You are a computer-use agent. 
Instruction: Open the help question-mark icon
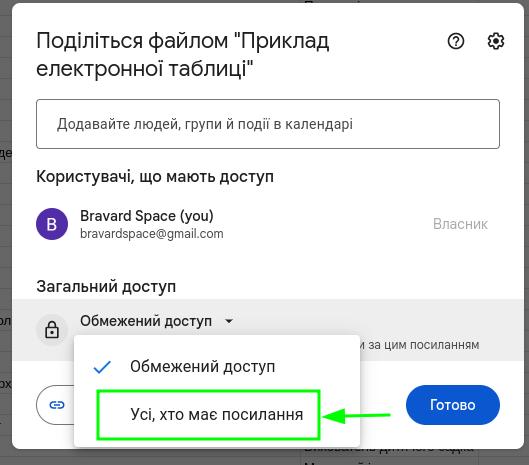tap(455, 41)
